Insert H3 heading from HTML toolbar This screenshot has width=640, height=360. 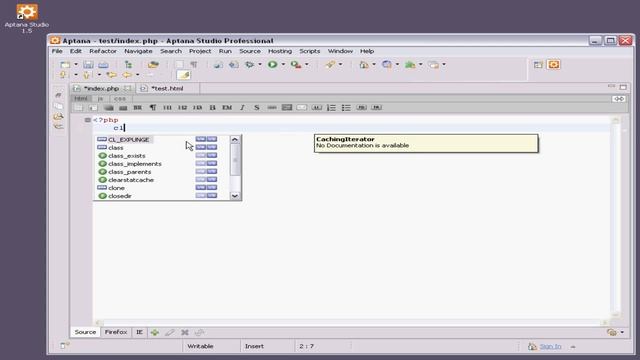[198, 107]
